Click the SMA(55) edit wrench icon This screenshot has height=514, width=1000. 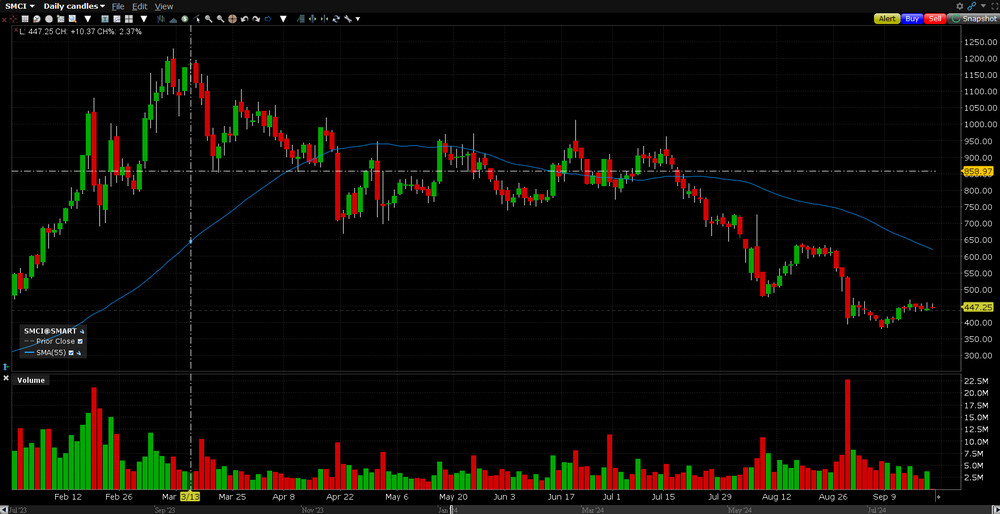tap(78, 352)
